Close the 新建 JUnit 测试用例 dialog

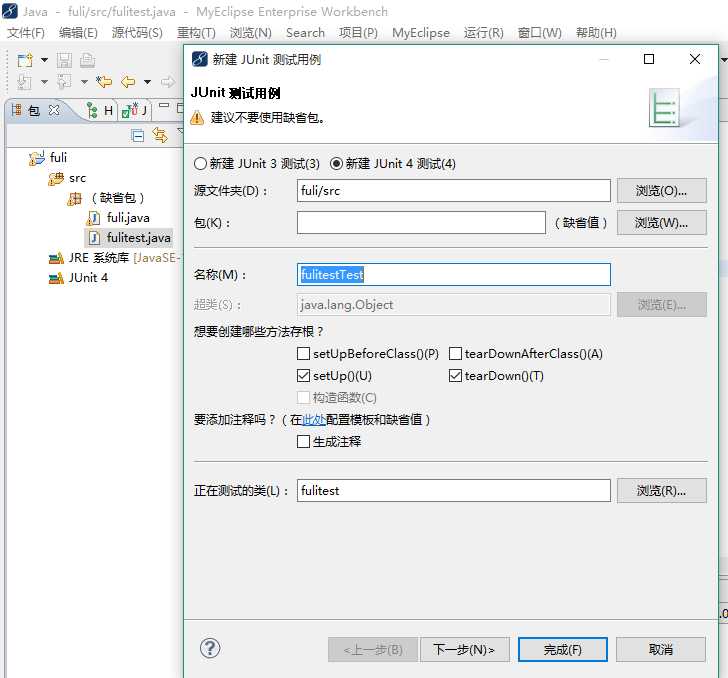pos(695,59)
